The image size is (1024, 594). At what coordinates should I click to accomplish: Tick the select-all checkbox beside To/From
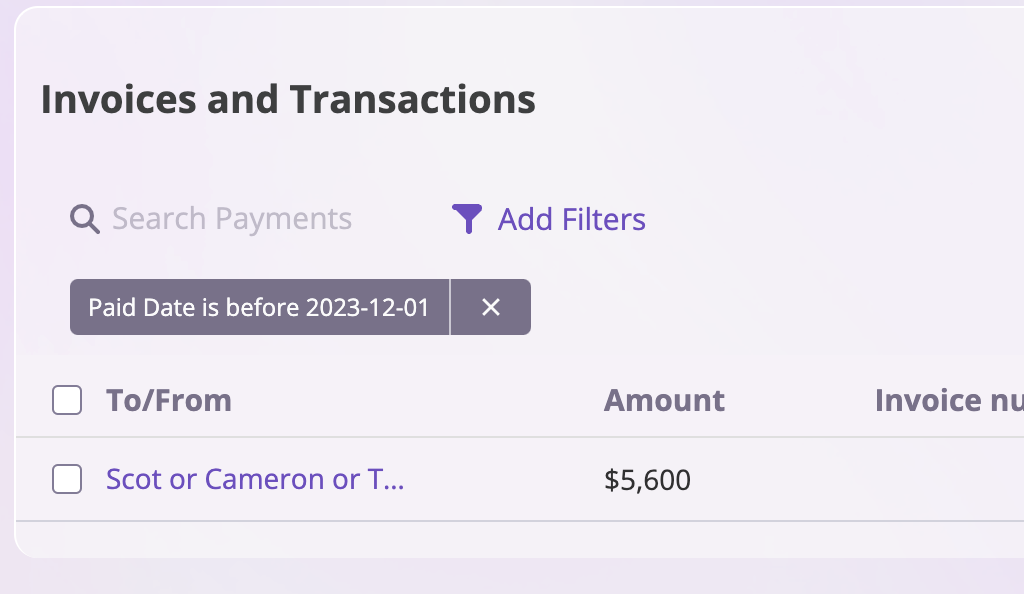click(67, 400)
